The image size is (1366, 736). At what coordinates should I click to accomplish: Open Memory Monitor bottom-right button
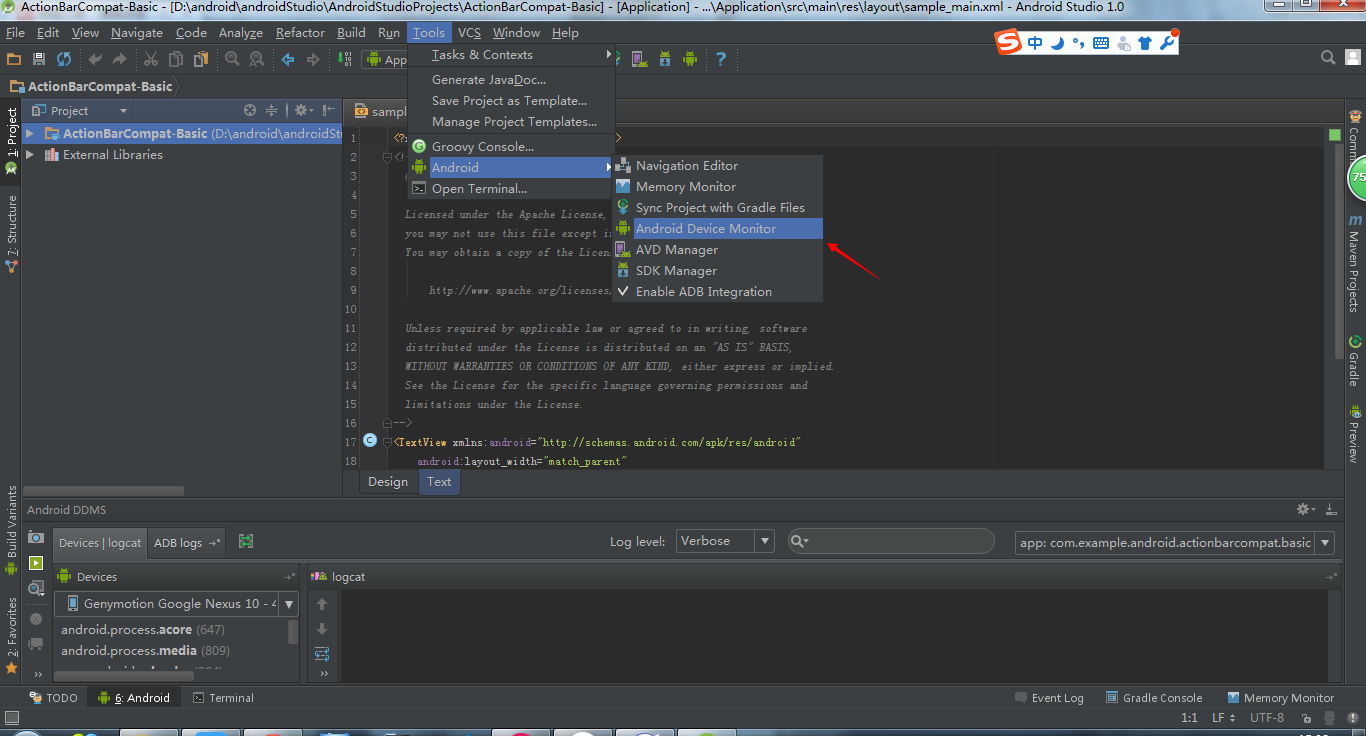pyautogui.click(x=1279, y=698)
